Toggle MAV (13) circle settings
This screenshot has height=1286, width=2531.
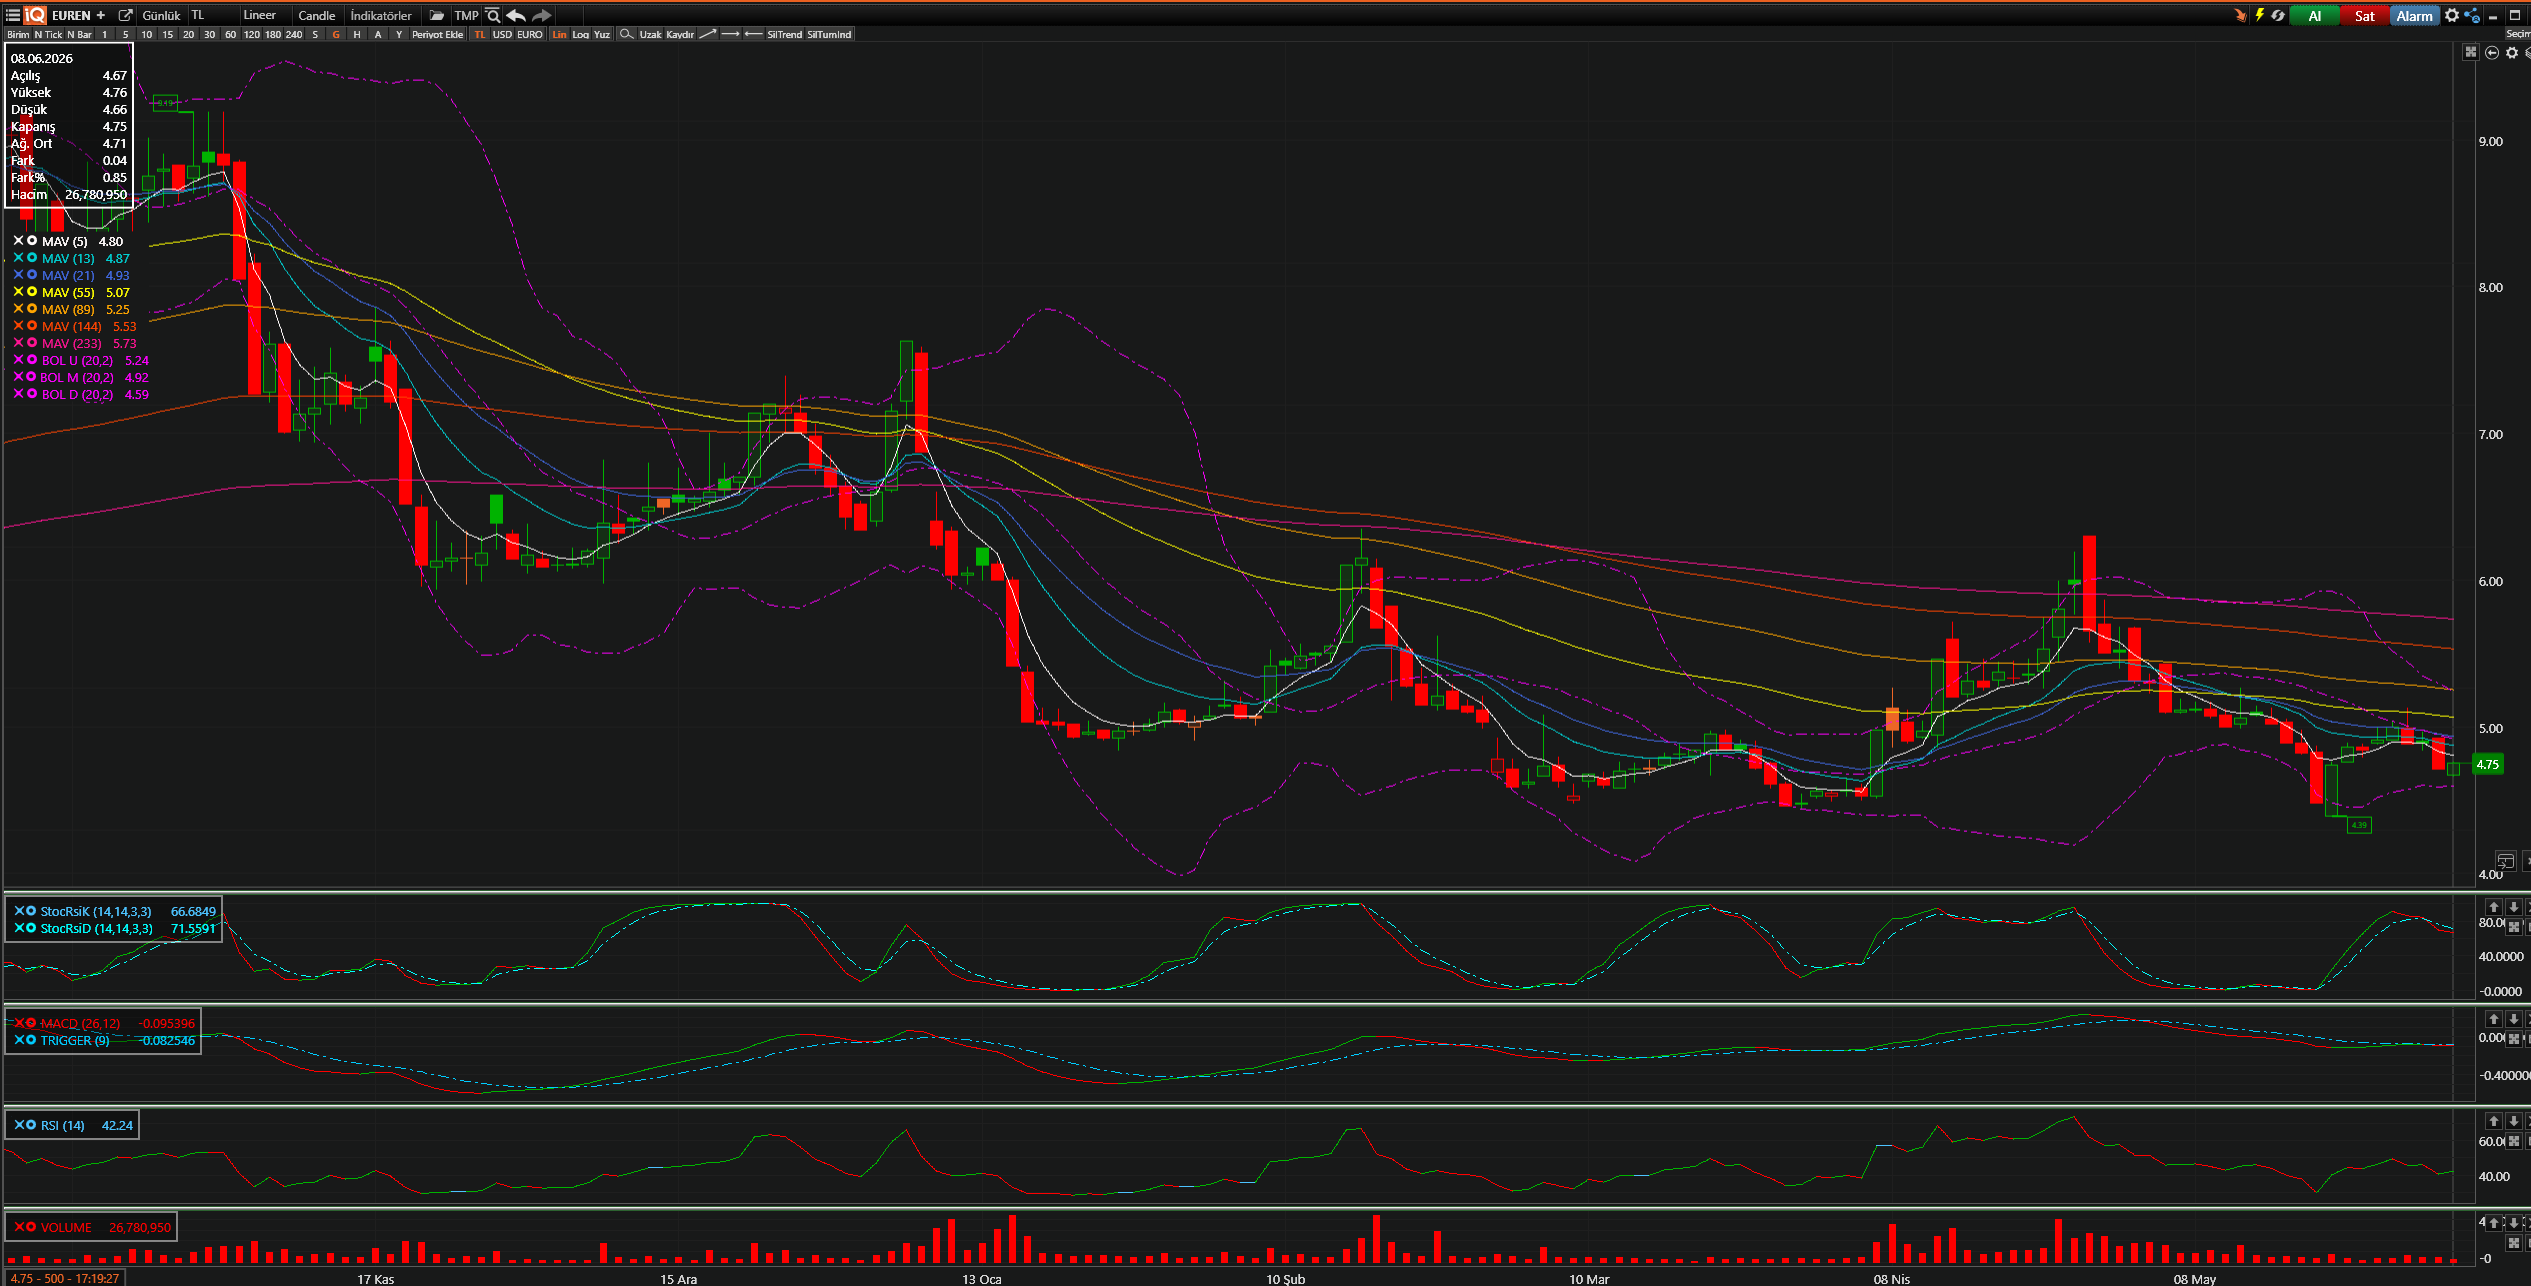click(32, 258)
